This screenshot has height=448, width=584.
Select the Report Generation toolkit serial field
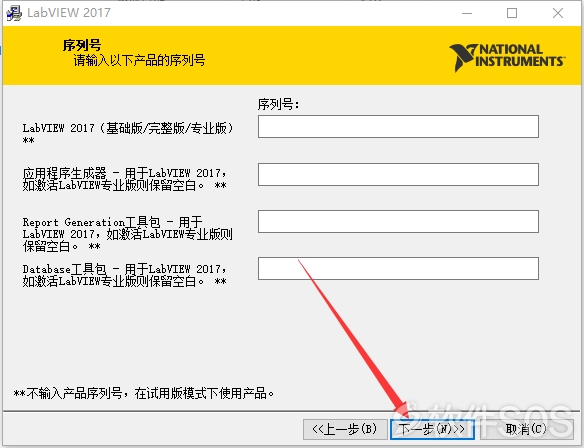(398, 221)
